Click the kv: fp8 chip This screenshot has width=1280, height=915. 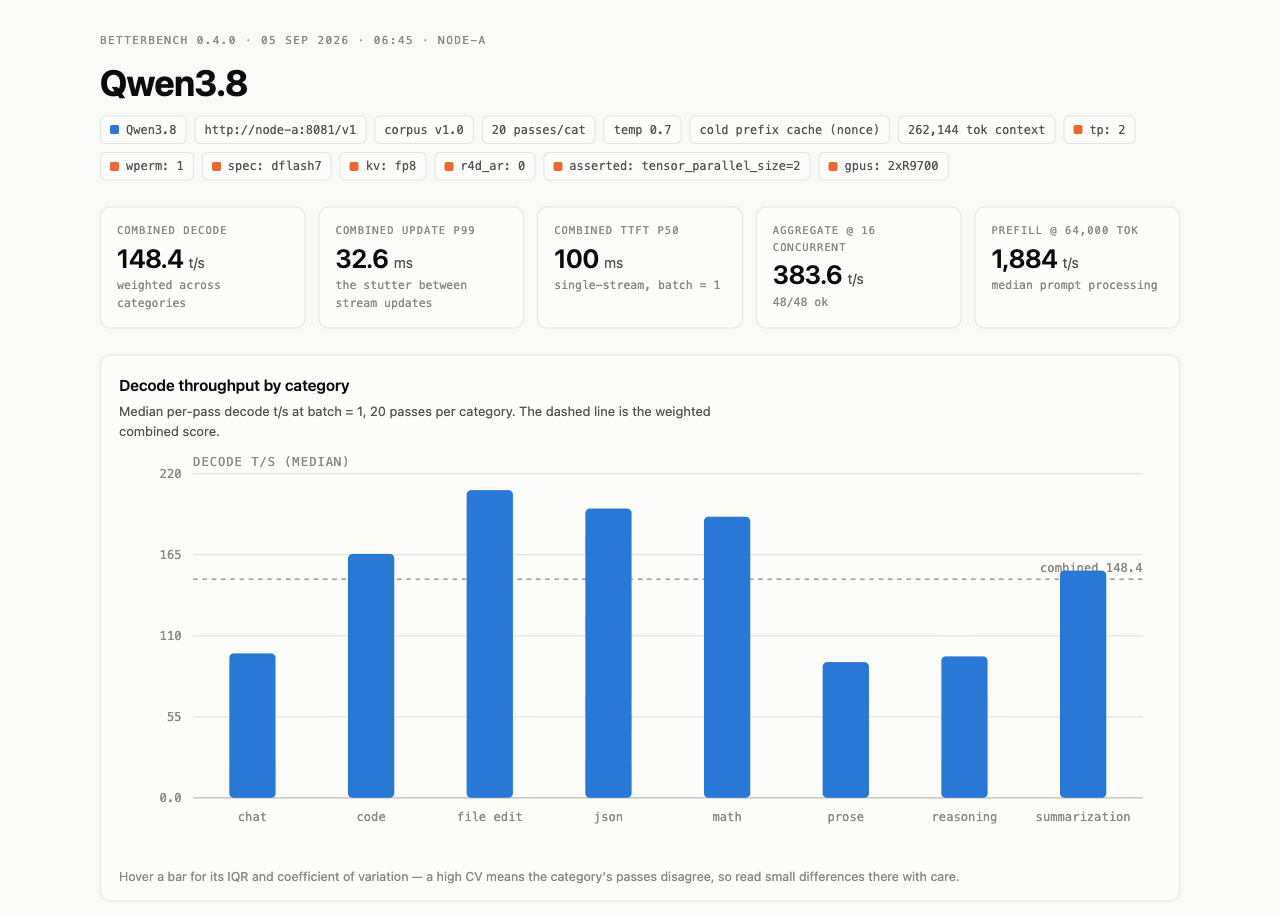tap(383, 166)
